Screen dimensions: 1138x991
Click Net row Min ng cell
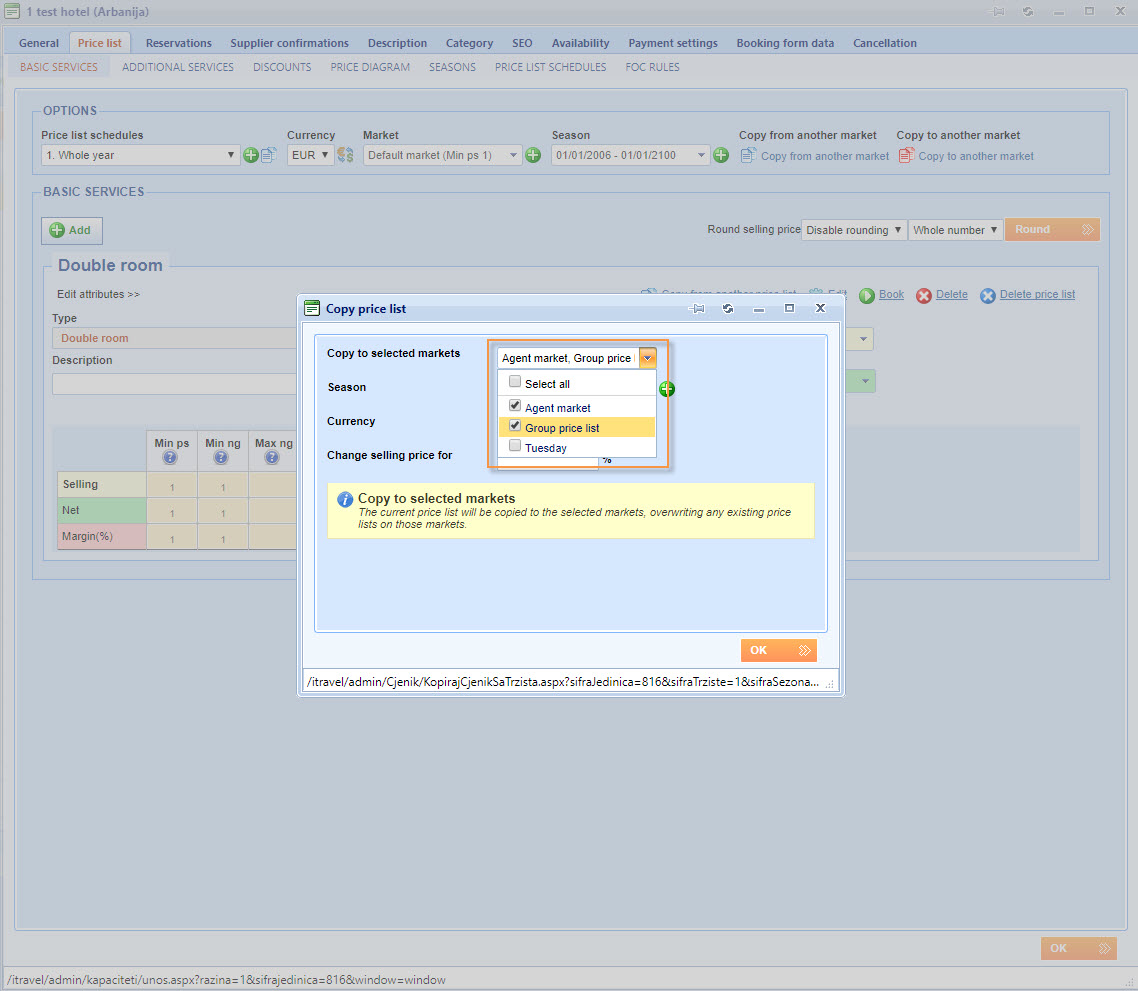223,511
